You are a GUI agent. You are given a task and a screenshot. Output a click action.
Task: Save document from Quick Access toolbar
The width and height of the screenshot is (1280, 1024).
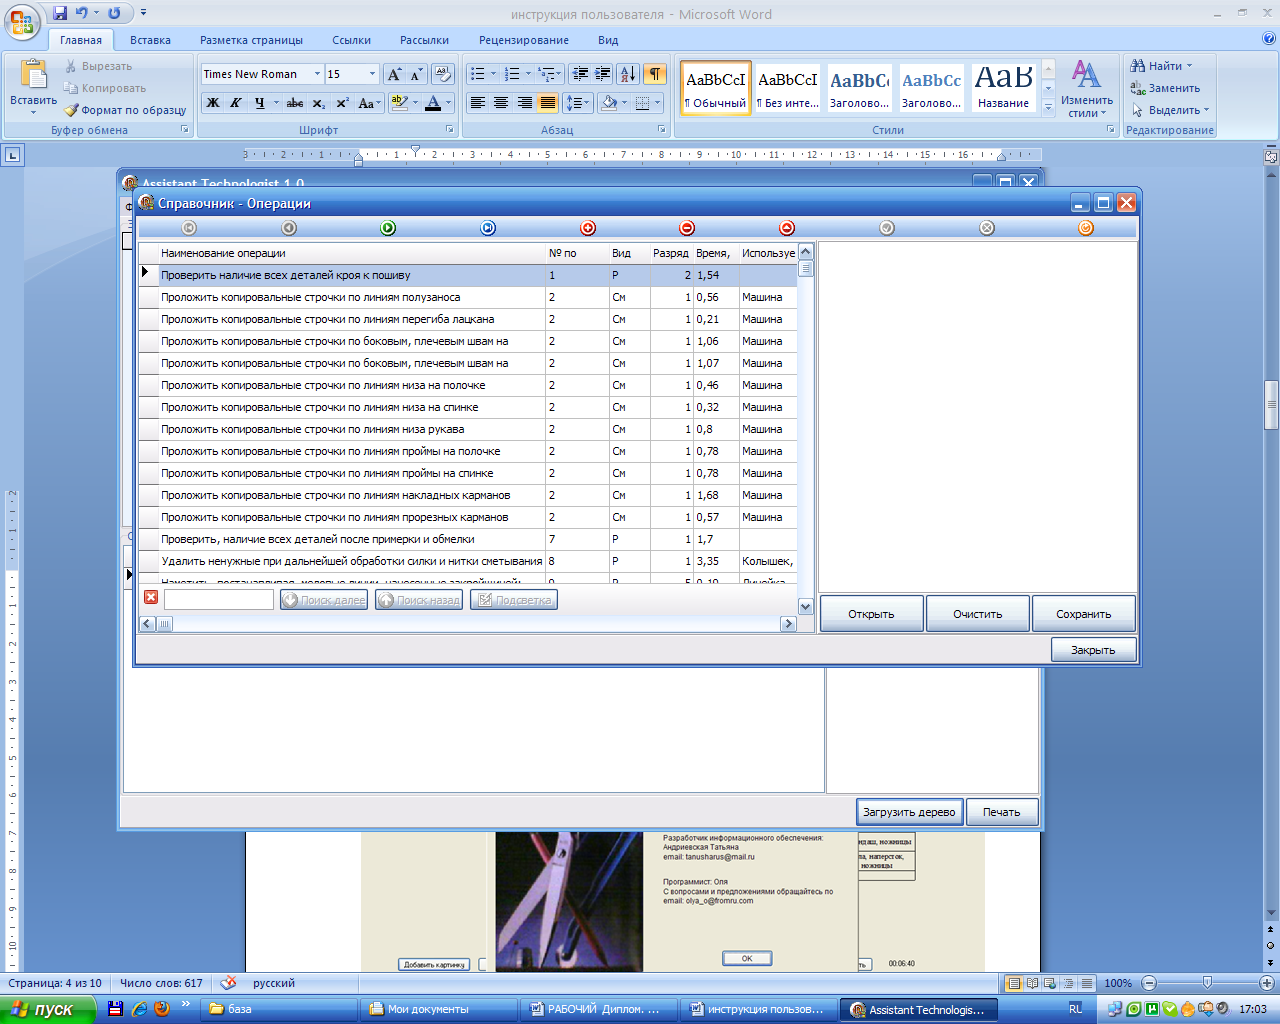[60, 13]
